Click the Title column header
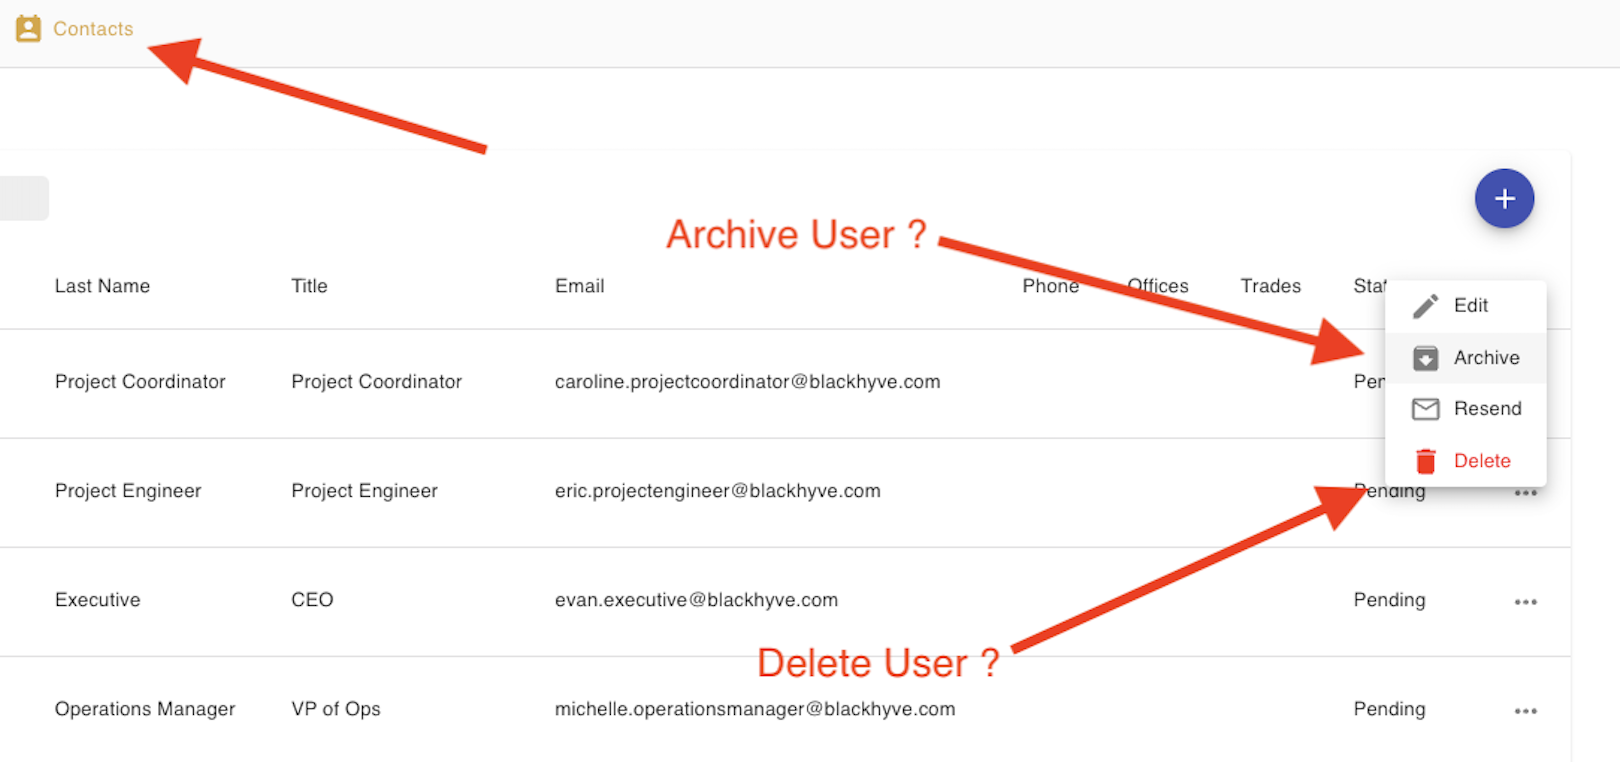1620x762 pixels. click(309, 286)
